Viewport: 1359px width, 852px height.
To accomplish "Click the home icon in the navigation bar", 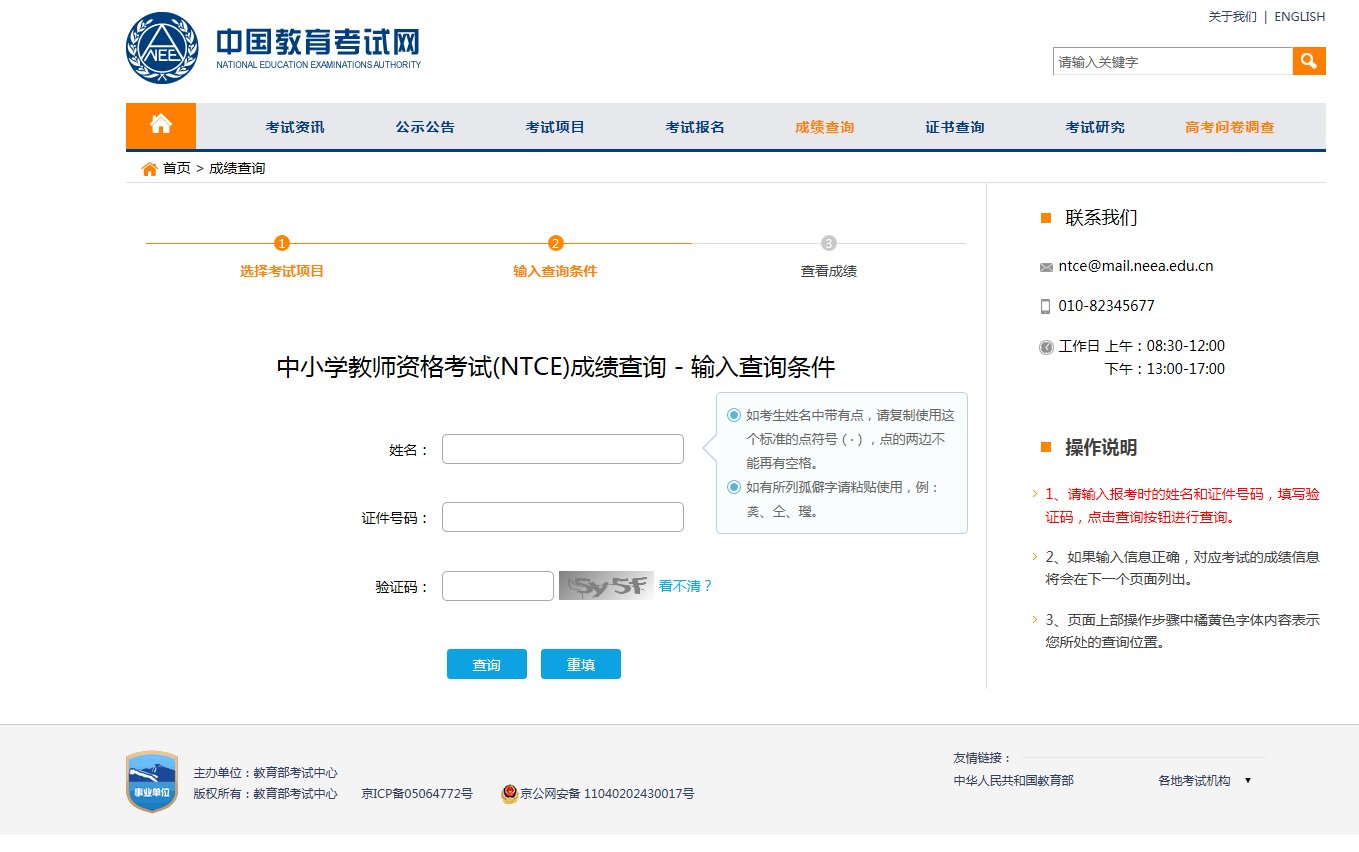I will click(x=160, y=126).
